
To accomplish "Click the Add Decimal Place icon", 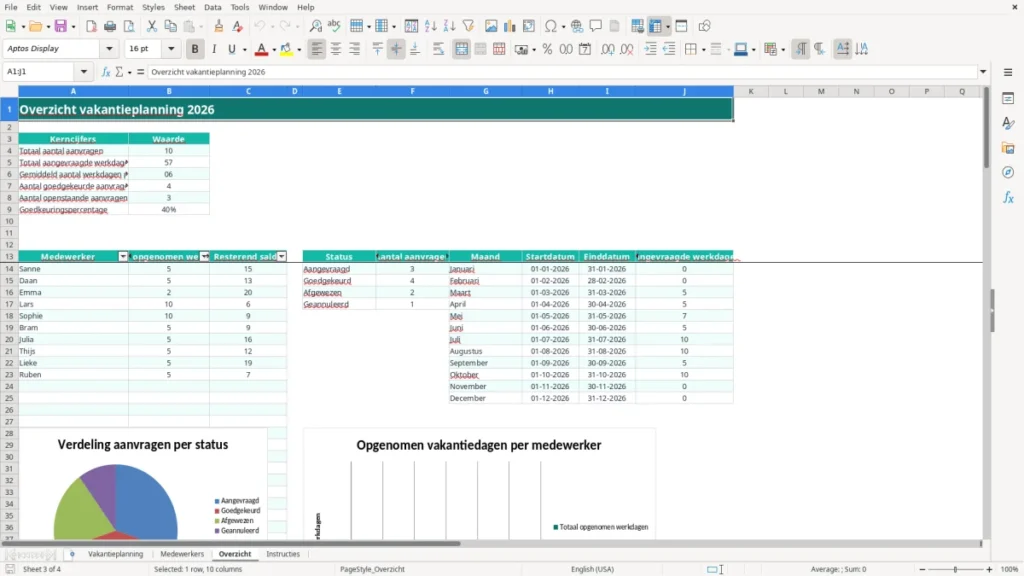I will coord(607,49).
